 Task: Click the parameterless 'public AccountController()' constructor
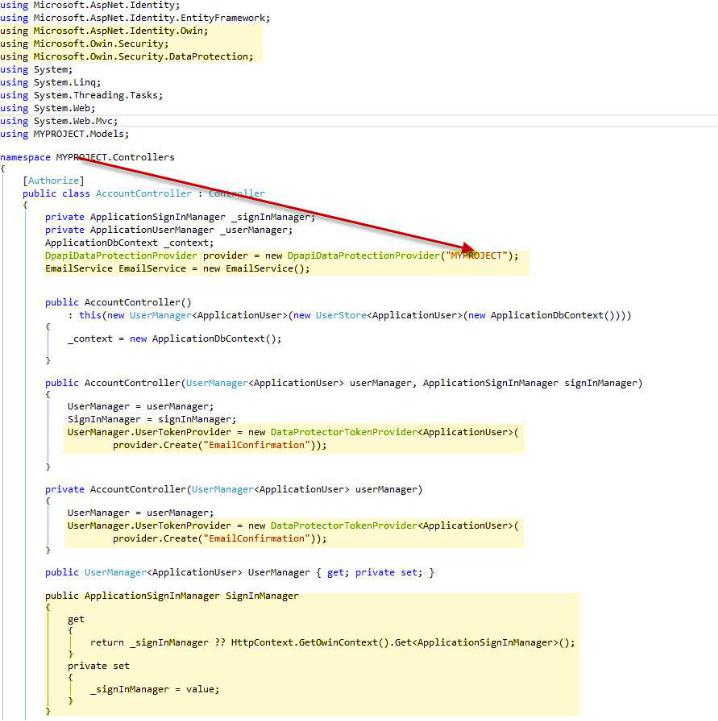click(x=118, y=303)
